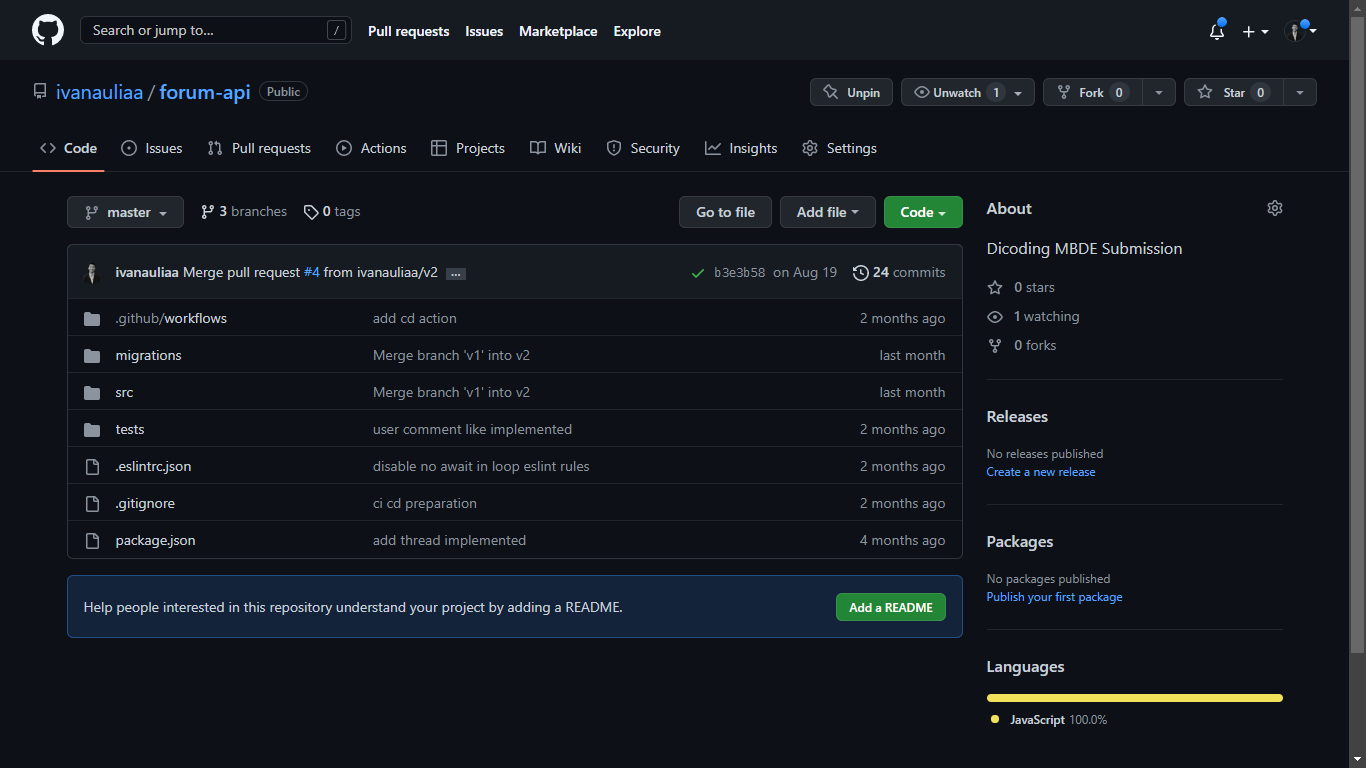Click the eye icon next to 1 watching
The width and height of the screenshot is (1366, 768).
point(995,316)
